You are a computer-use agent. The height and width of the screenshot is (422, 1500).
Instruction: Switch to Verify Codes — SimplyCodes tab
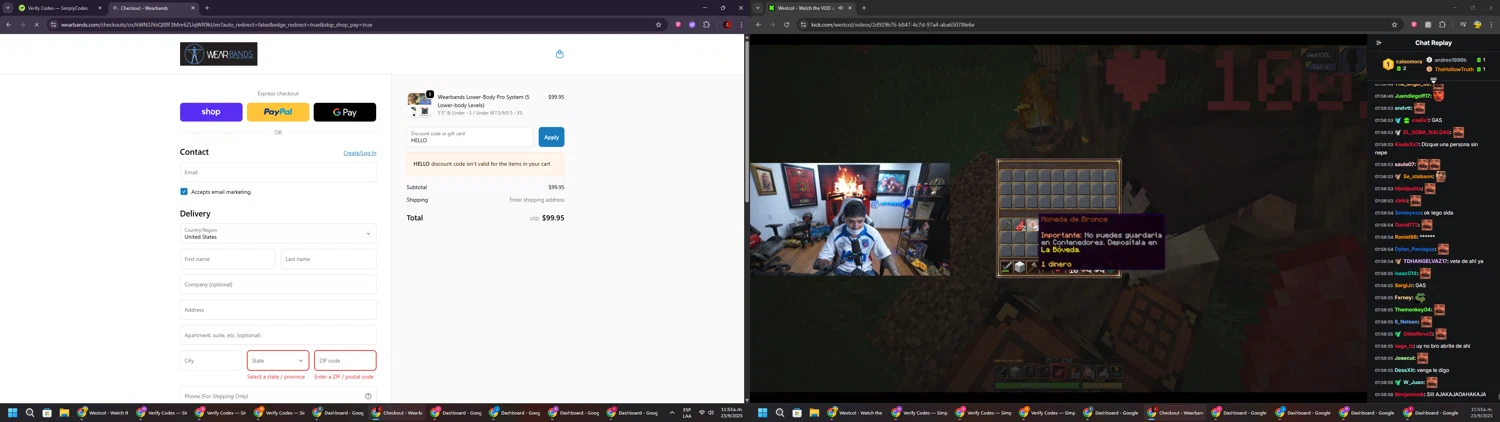(x=60, y=8)
